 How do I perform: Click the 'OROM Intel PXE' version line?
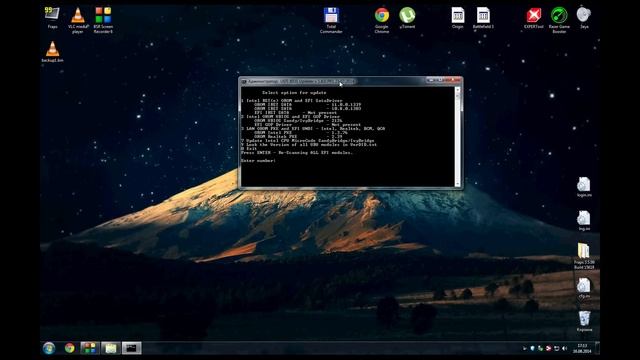pyautogui.click(x=301, y=132)
